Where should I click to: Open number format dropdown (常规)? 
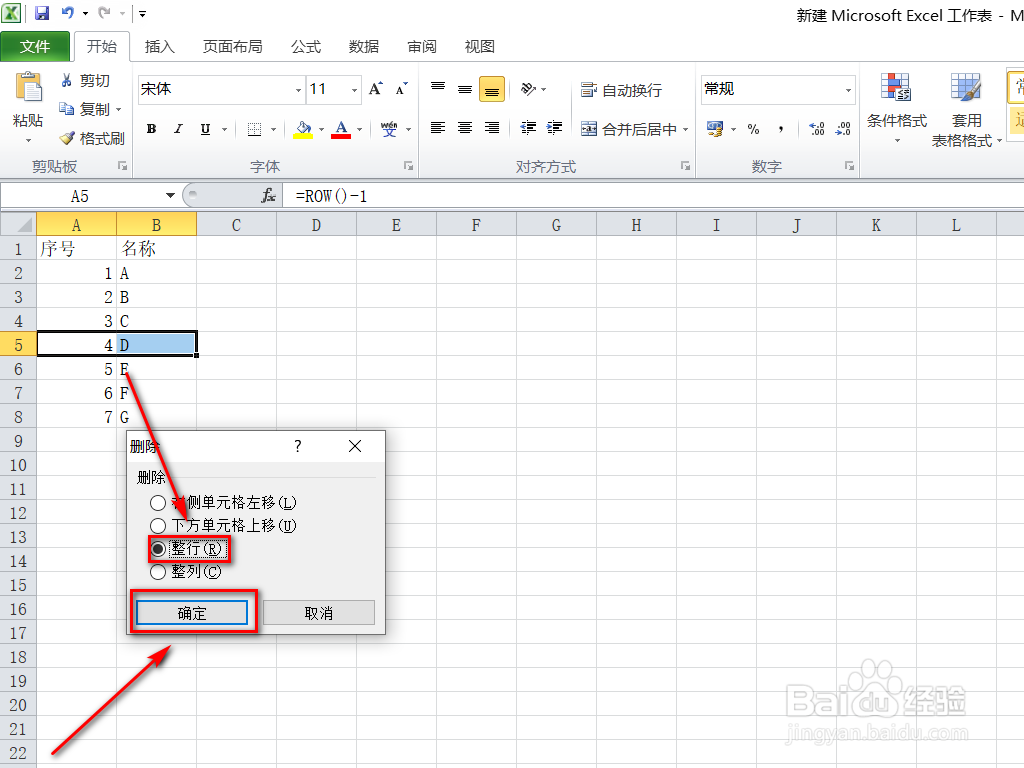coord(848,90)
